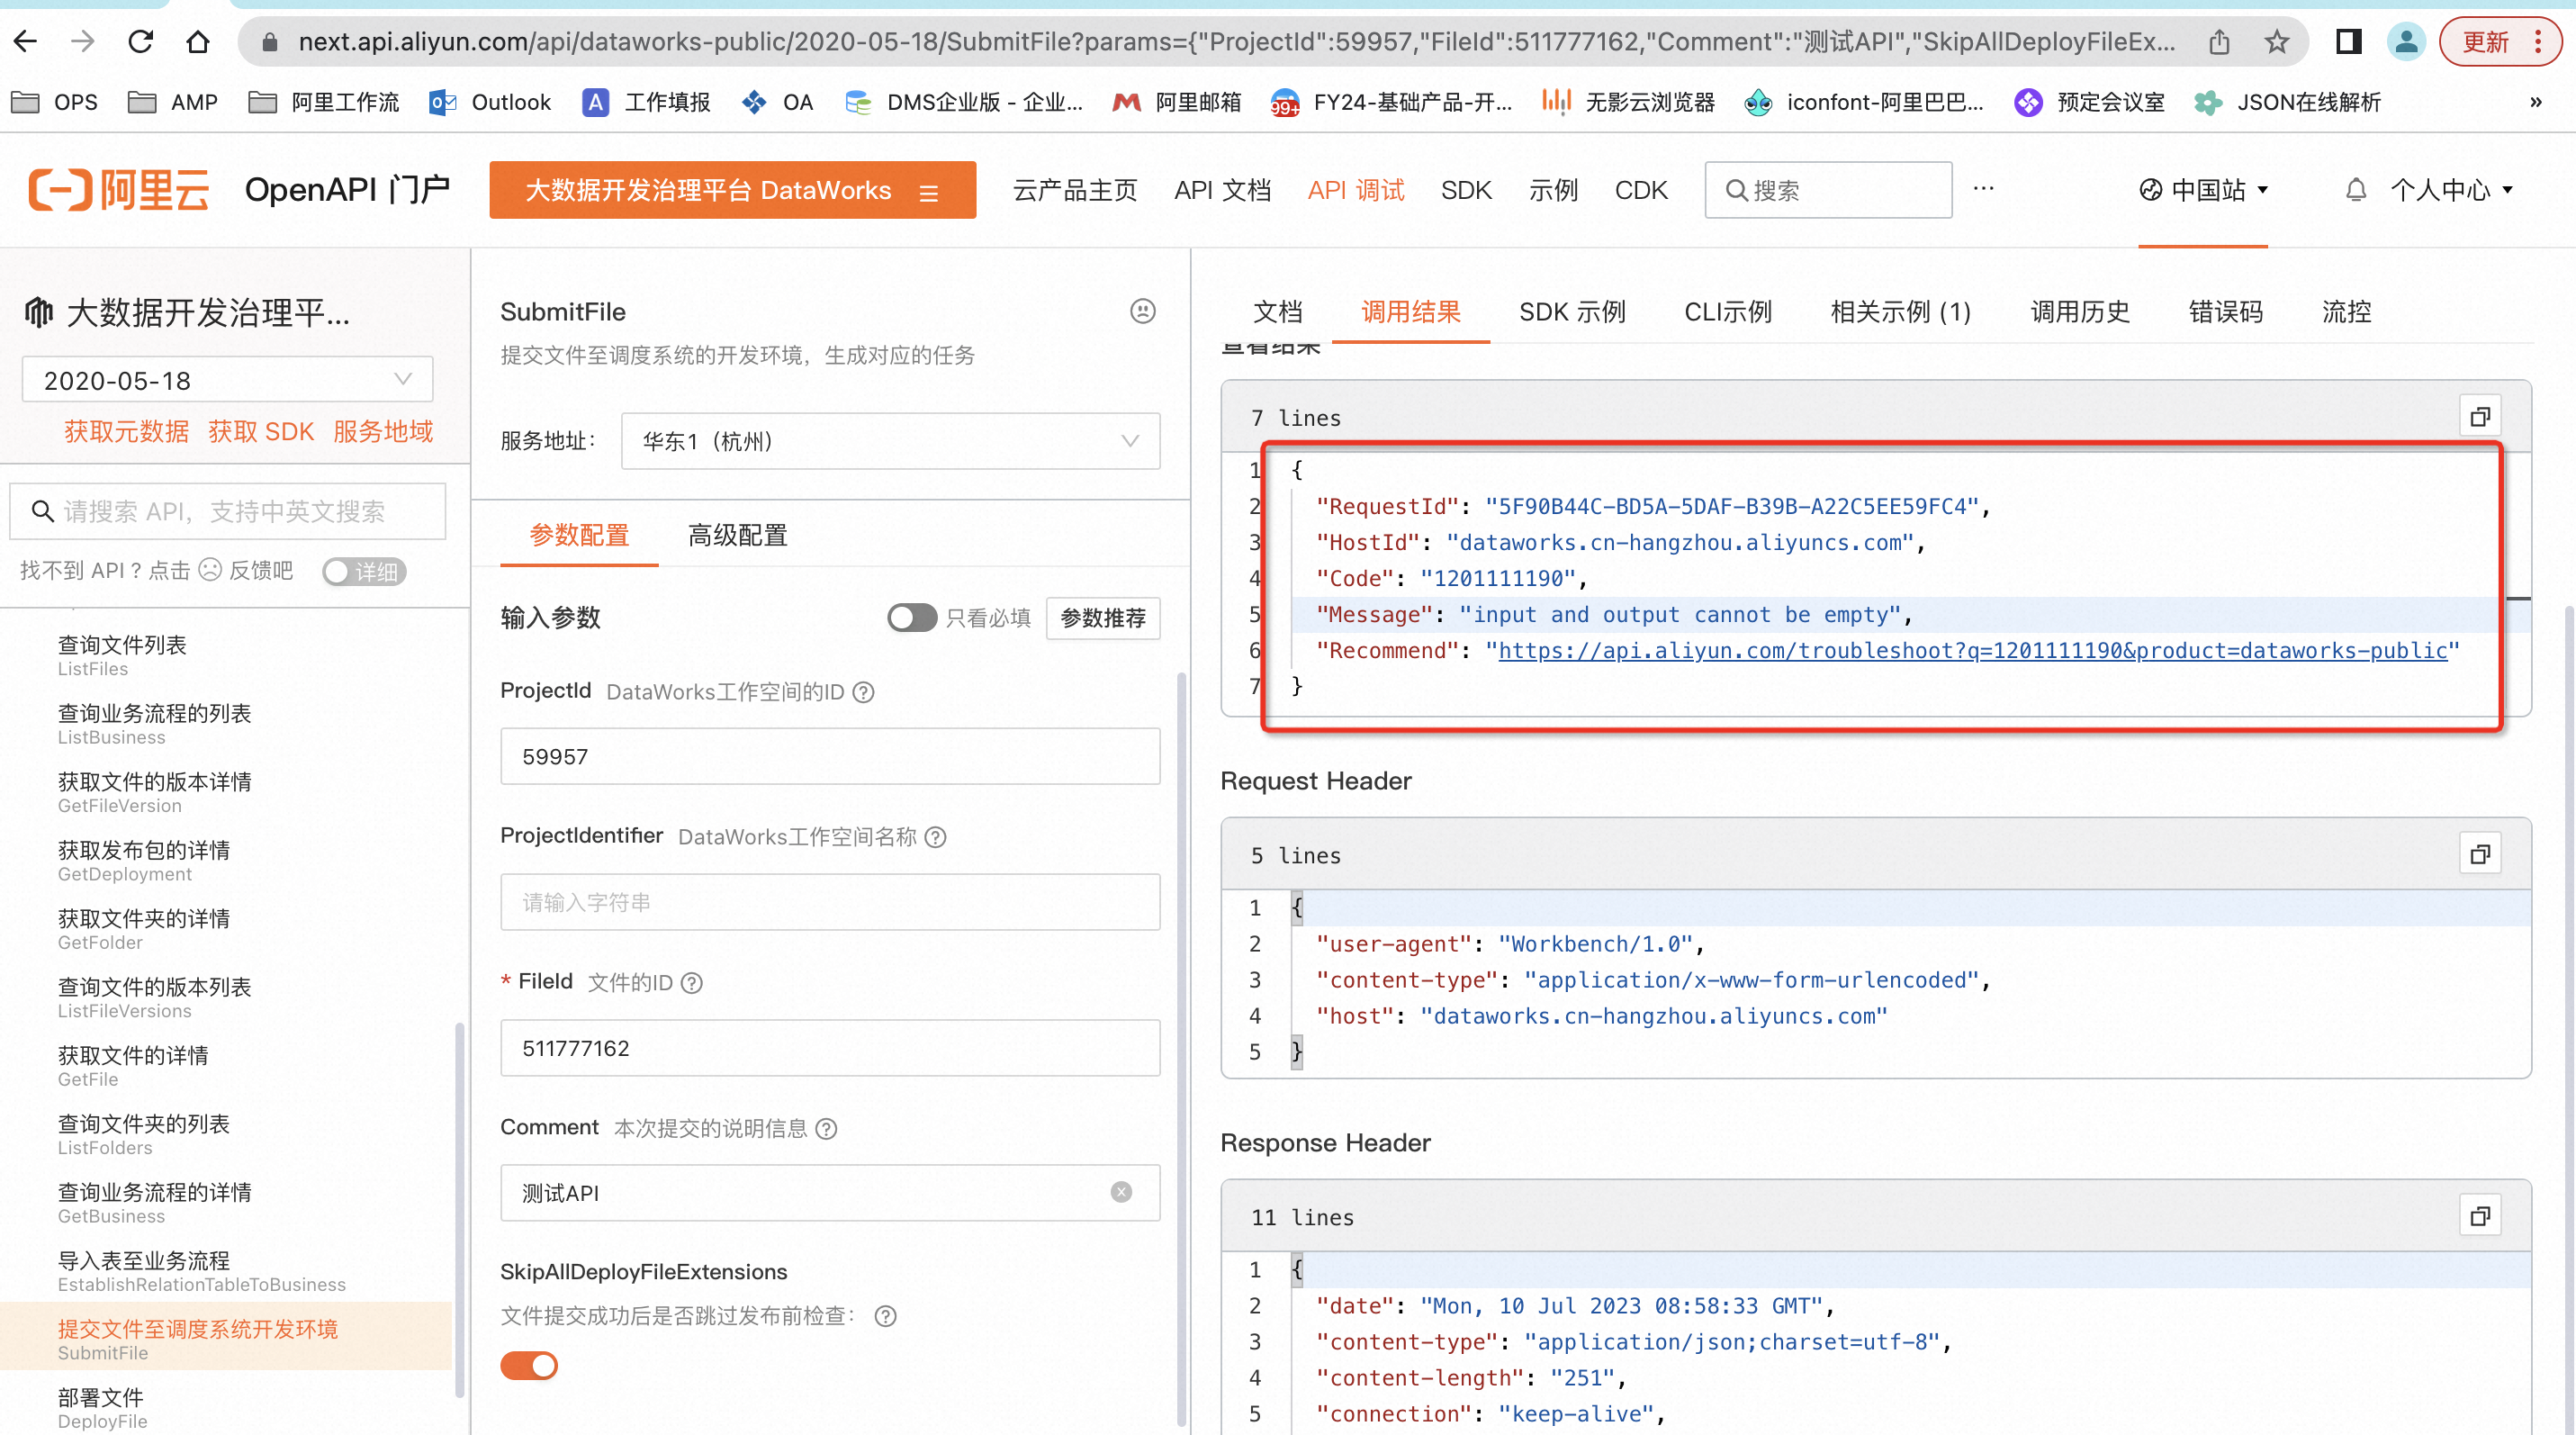2576x1435 pixels.
Task: Disable the SkipAllDeployFileExtensions switch
Action: pos(529,1365)
